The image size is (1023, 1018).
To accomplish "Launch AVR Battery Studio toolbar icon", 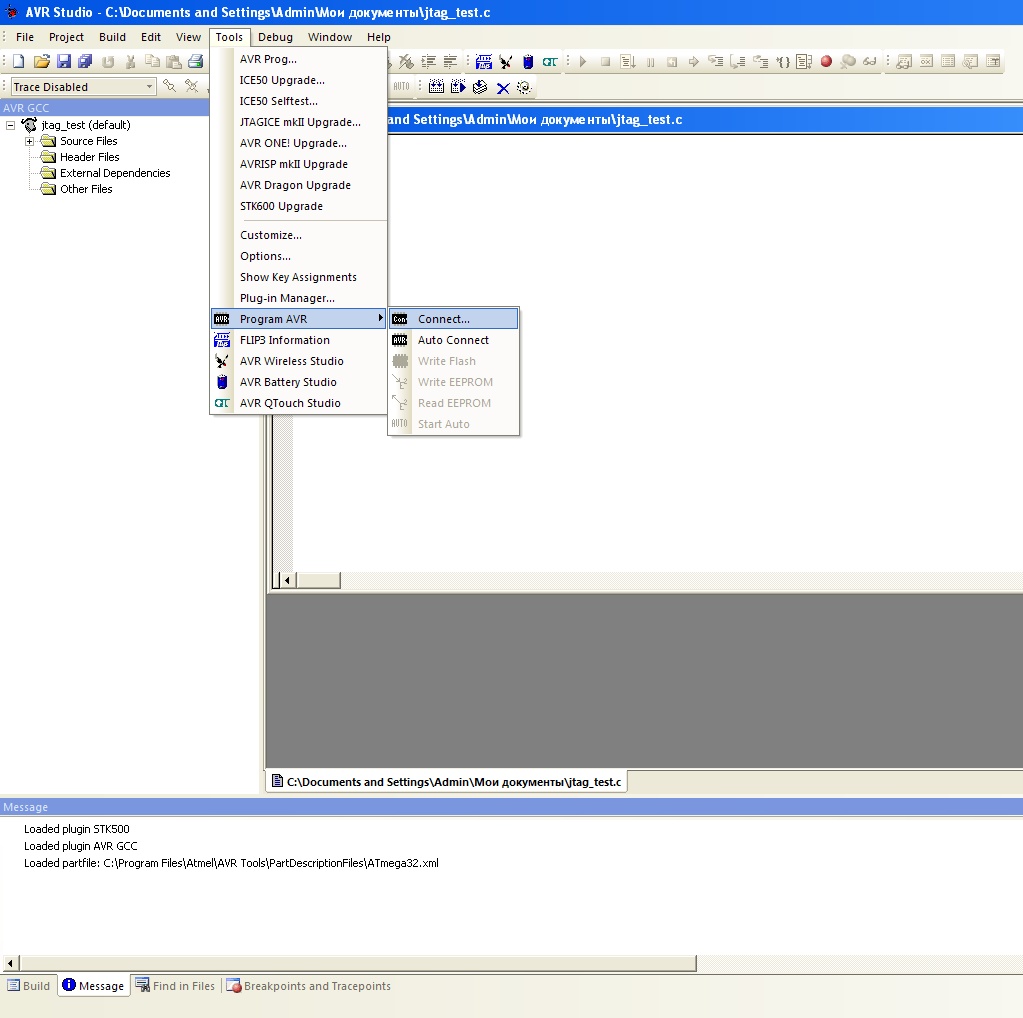I will [x=528, y=61].
